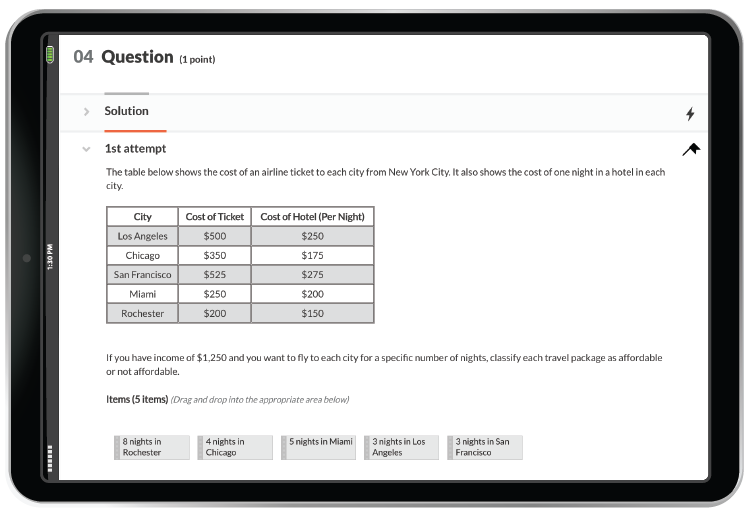The image size is (750, 515).
Task: Collapse the 1st attempt section chevron
Action: coord(87,149)
